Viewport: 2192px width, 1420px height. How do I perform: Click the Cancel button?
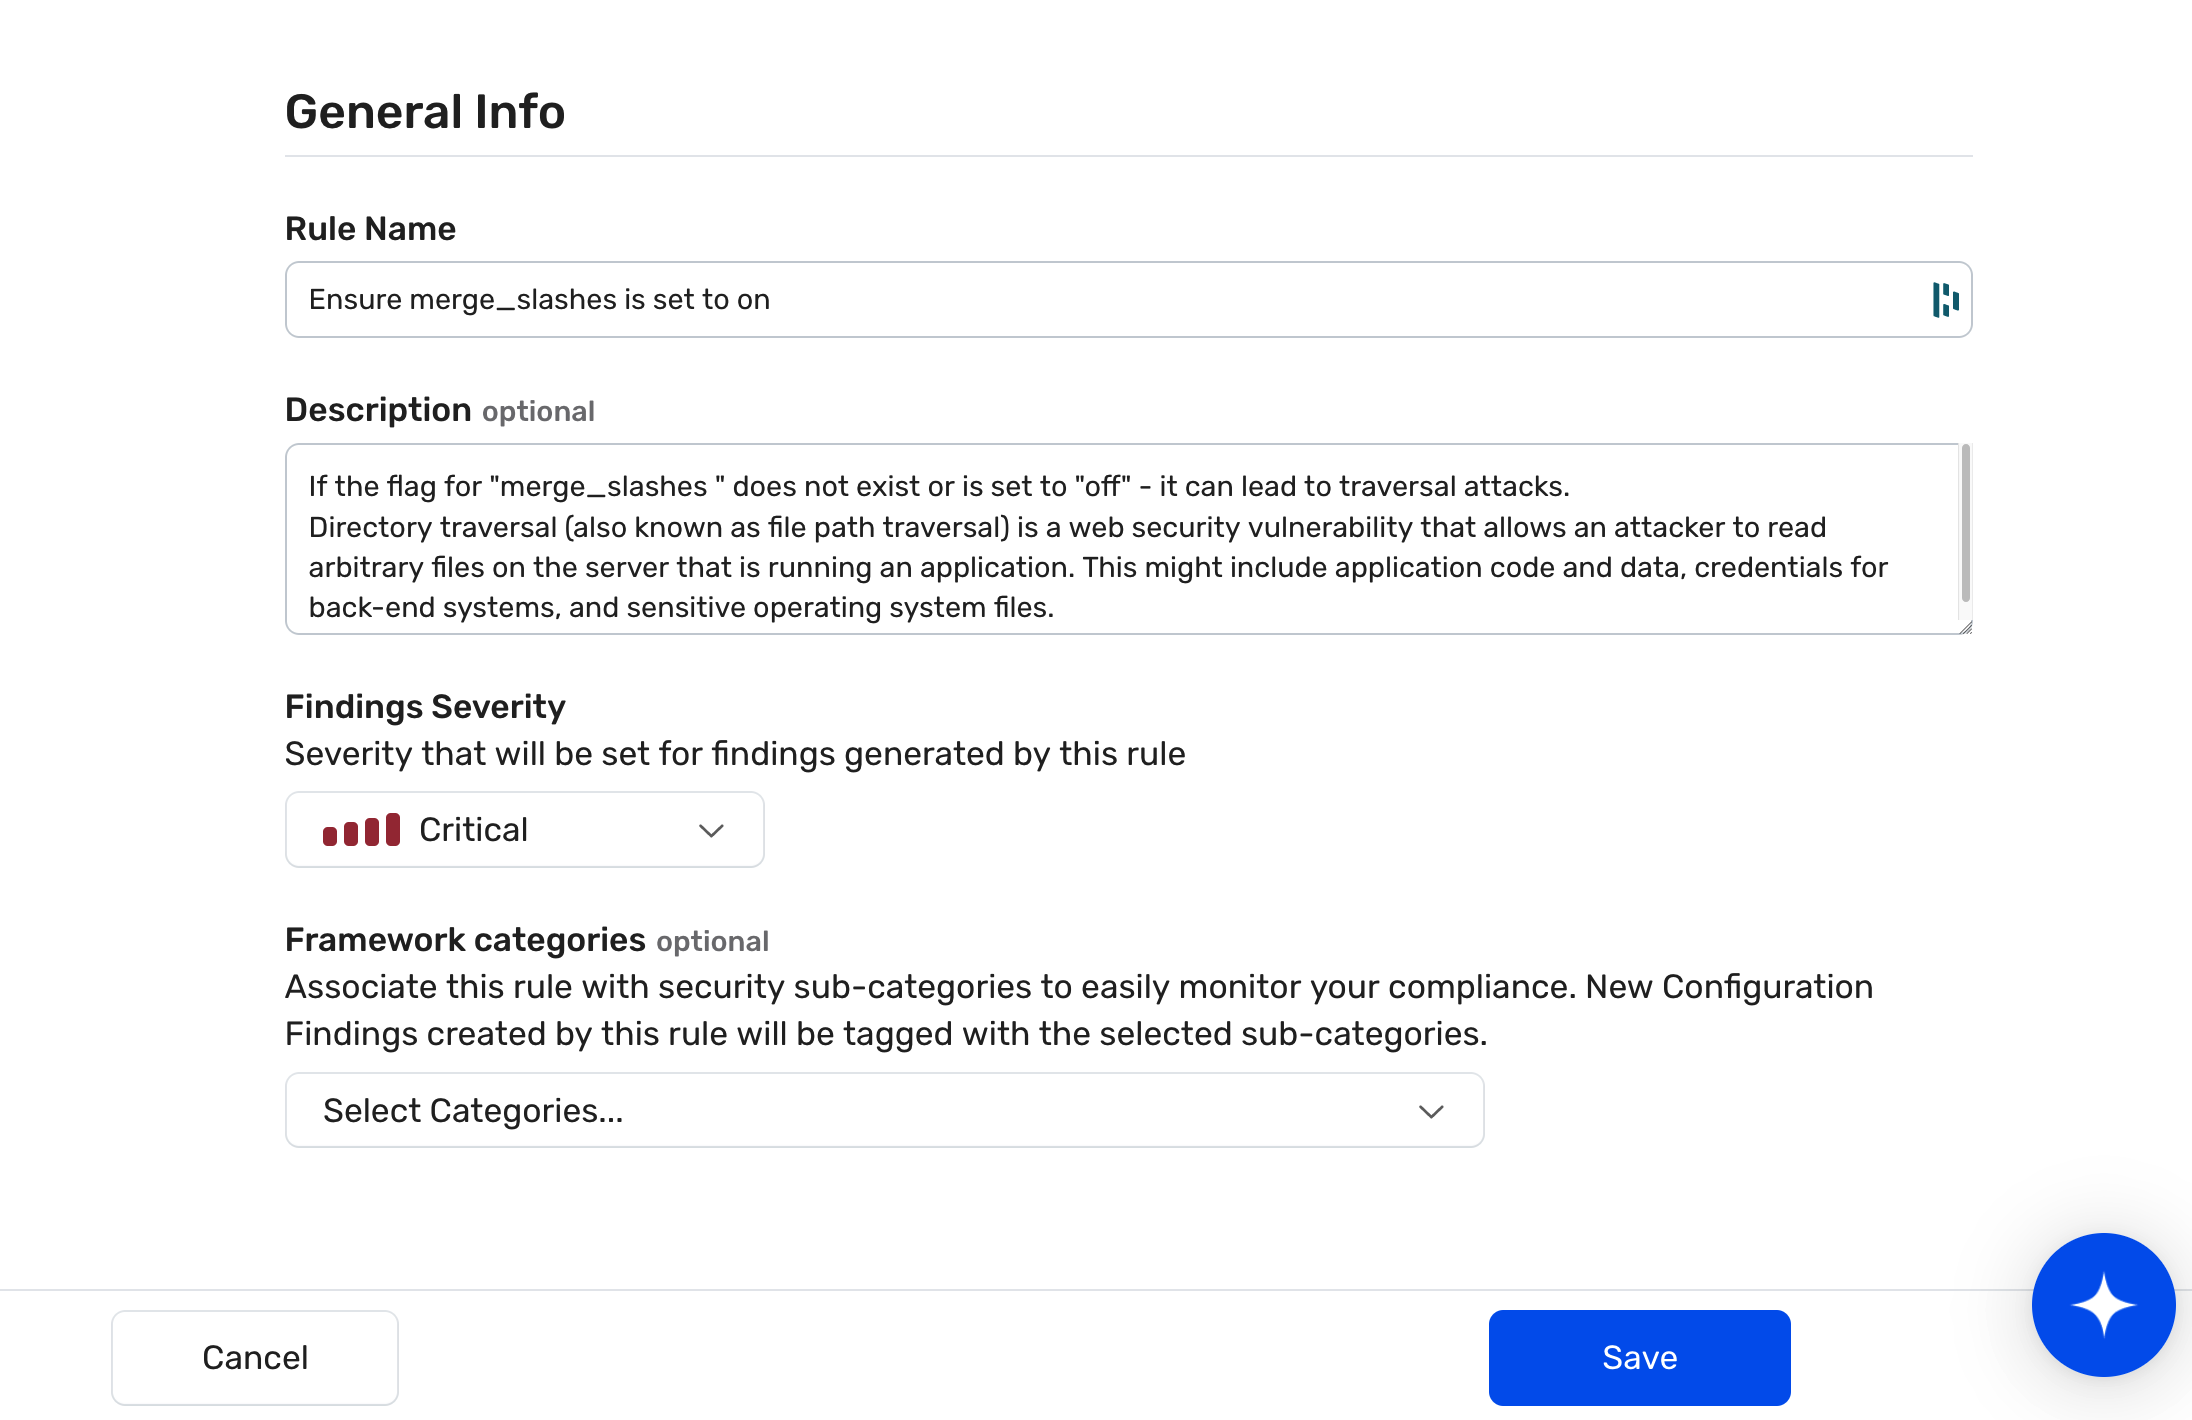click(255, 1357)
